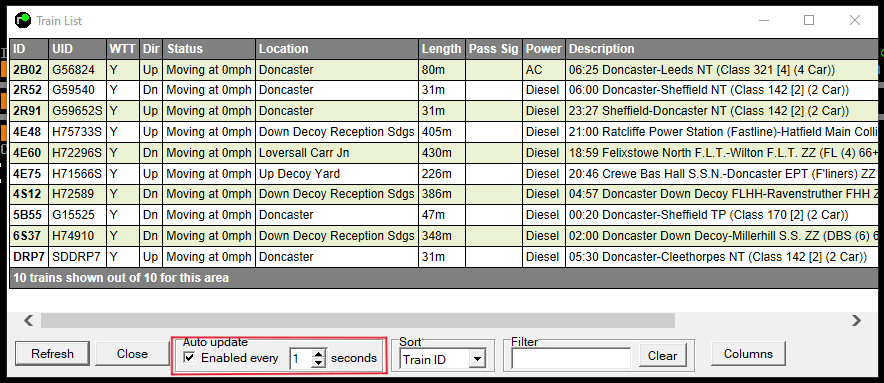Click the Clear filter button
The height and width of the screenshot is (383, 884).
point(662,356)
